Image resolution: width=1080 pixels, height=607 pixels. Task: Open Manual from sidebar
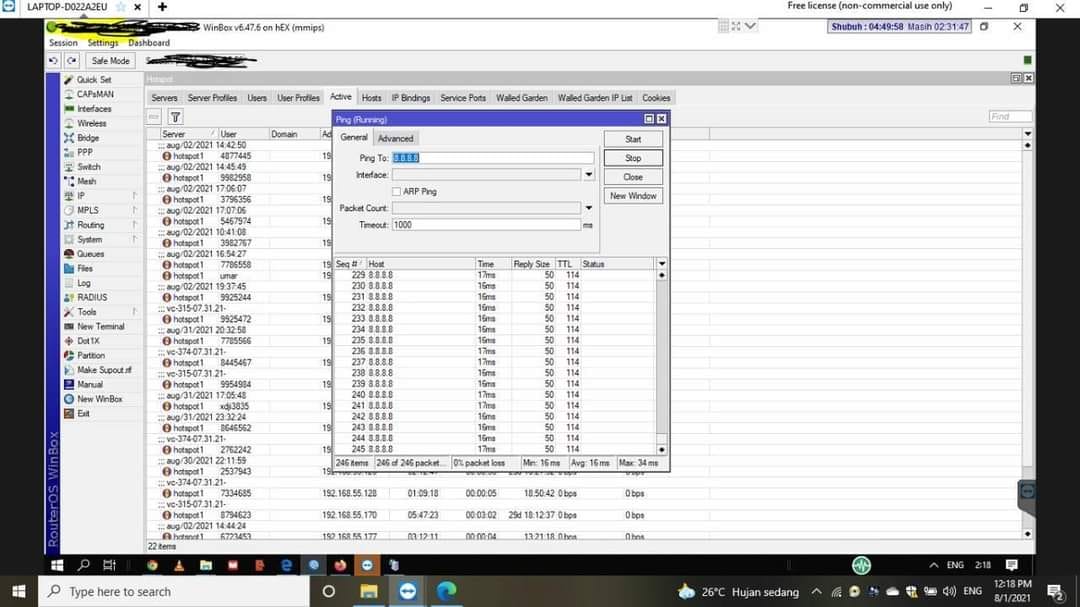(x=90, y=384)
